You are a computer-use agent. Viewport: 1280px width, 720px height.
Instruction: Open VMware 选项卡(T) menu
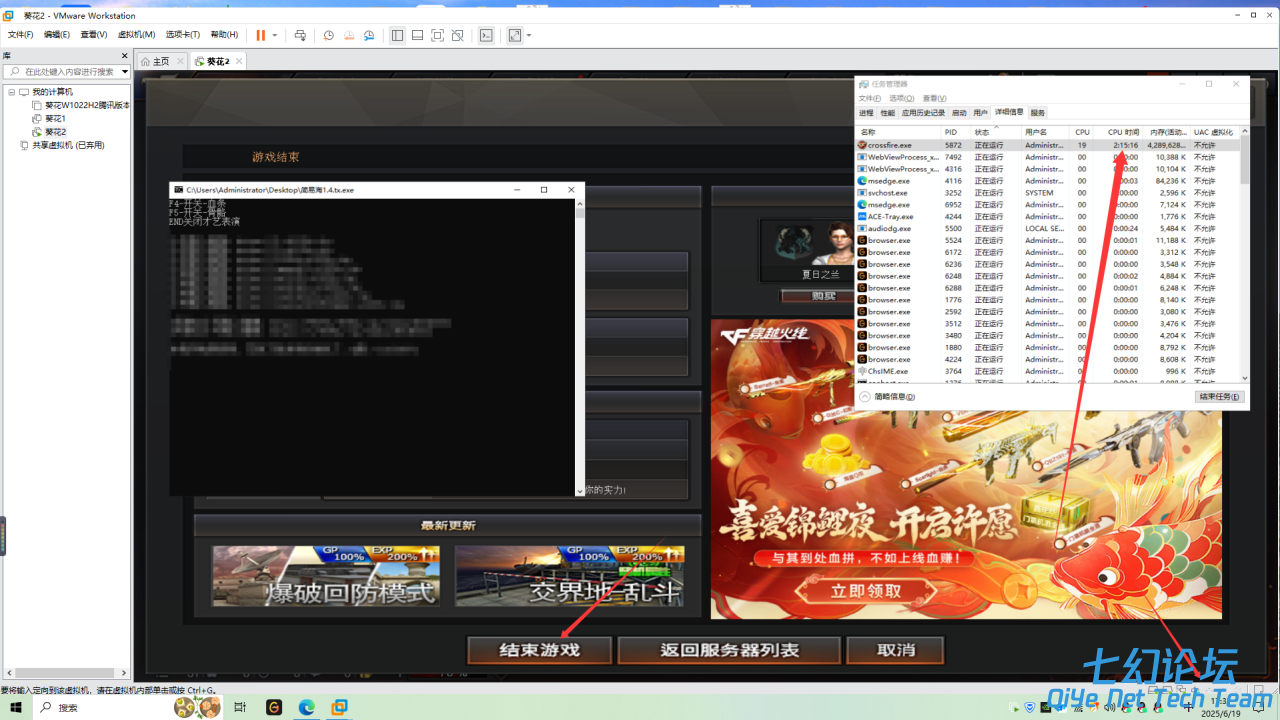pyautogui.click(x=183, y=35)
